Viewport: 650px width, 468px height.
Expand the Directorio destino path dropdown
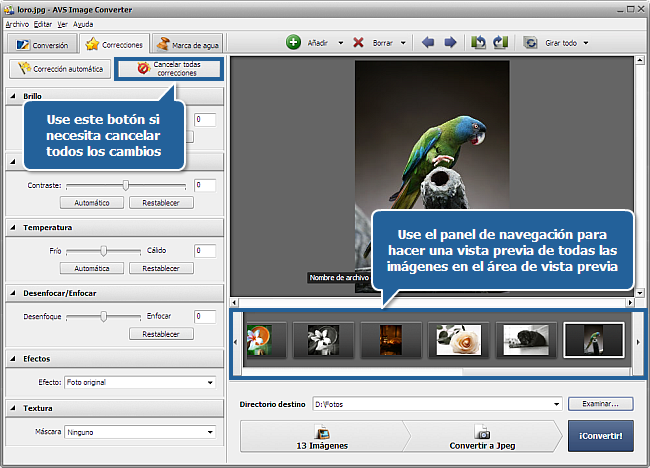555,404
